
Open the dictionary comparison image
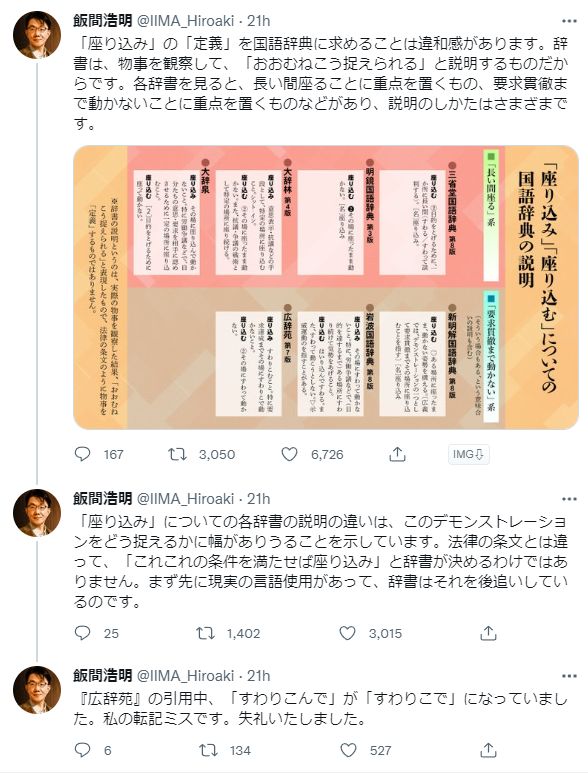pyautogui.click(x=326, y=287)
